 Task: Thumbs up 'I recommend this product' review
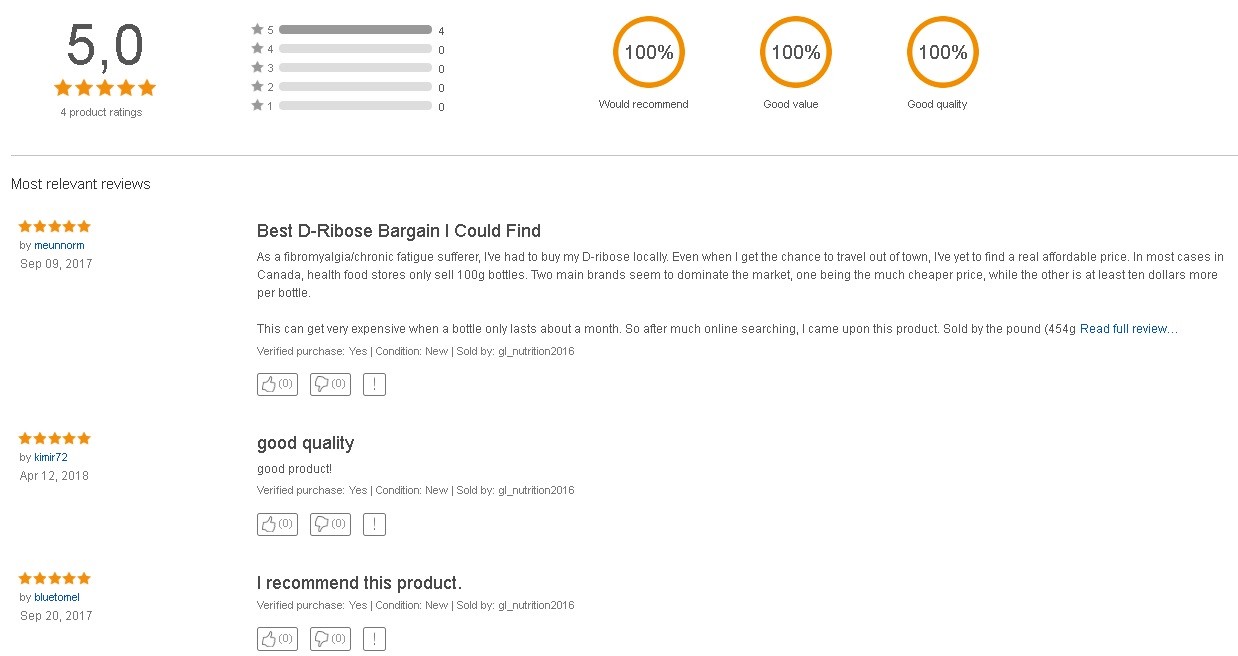click(x=277, y=639)
